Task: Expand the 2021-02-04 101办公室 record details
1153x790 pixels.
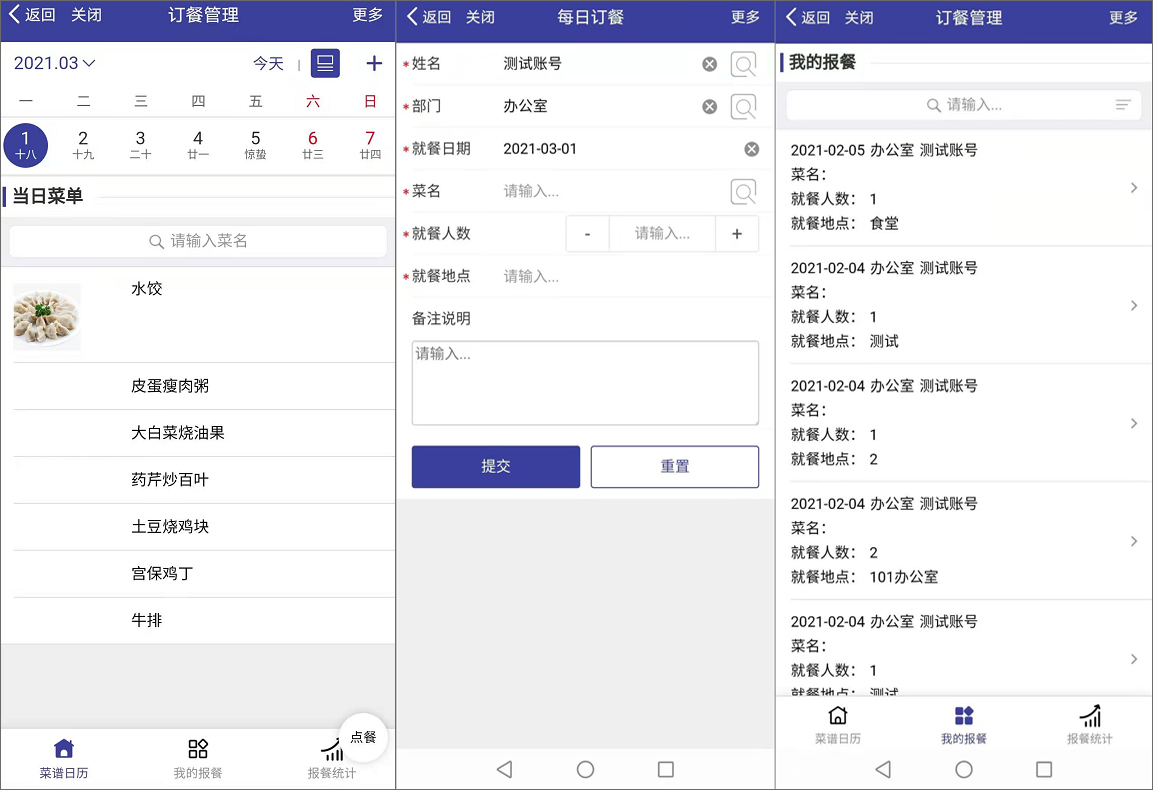Action: click(x=1133, y=540)
